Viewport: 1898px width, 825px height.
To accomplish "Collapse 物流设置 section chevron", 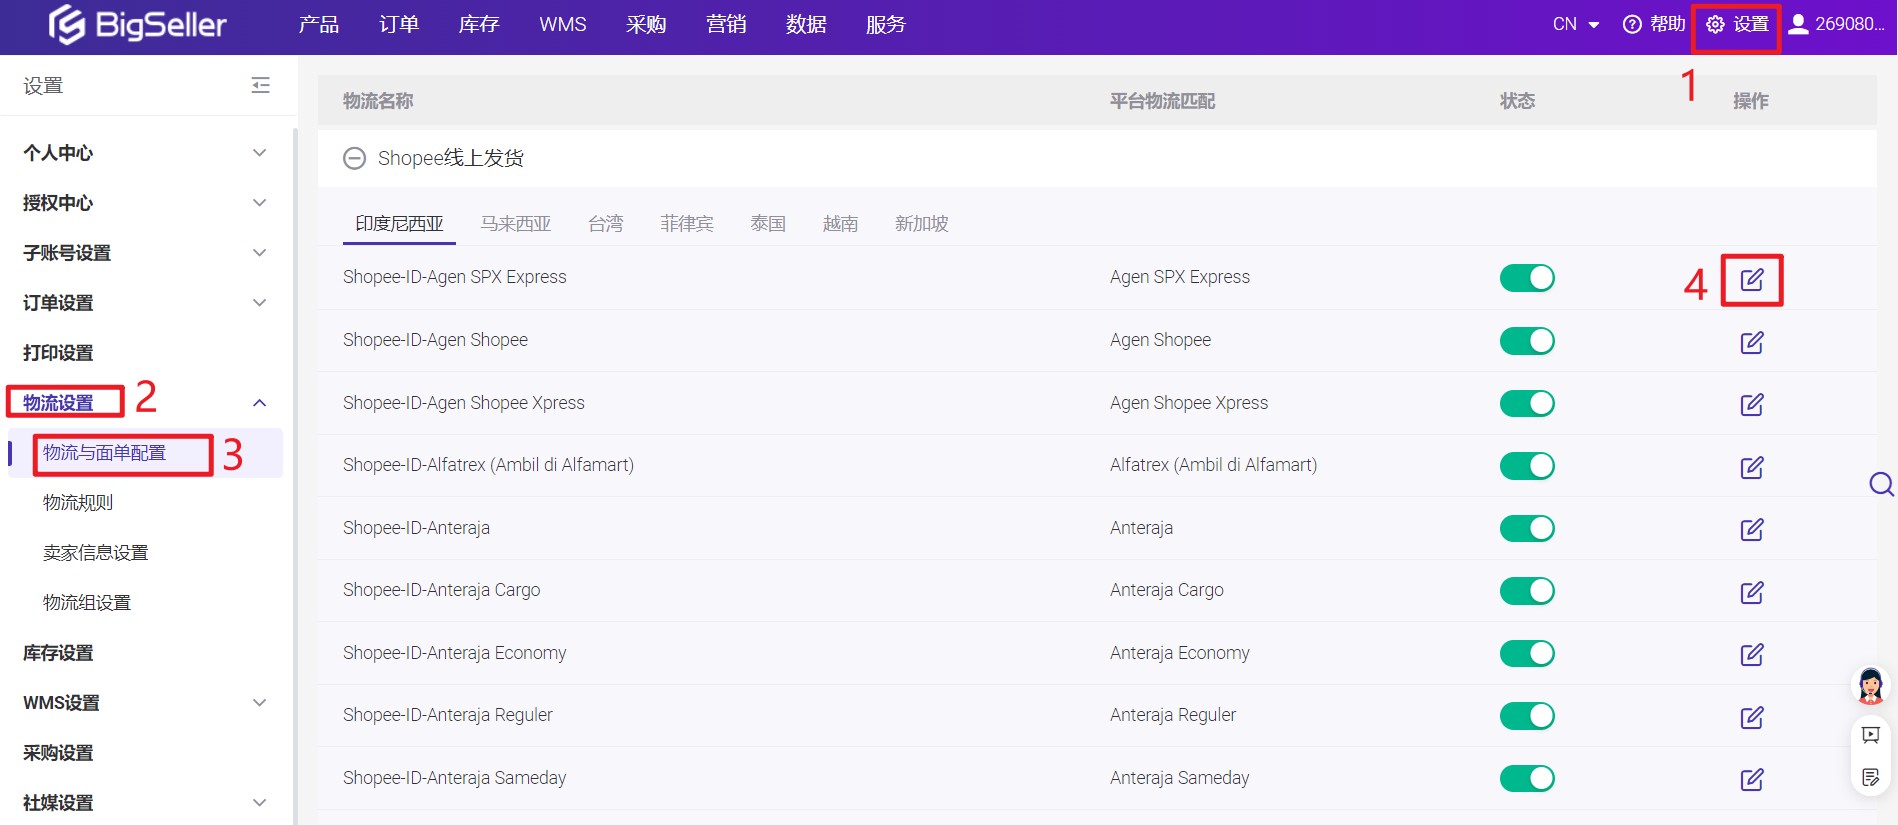I will pos(259,403).
